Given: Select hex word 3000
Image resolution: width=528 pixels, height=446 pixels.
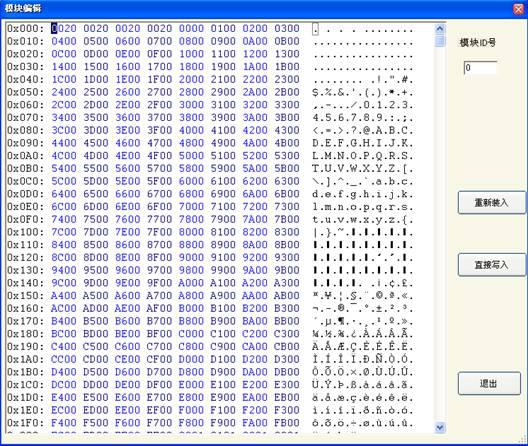Looking at the screenshot, I should 191,105.
